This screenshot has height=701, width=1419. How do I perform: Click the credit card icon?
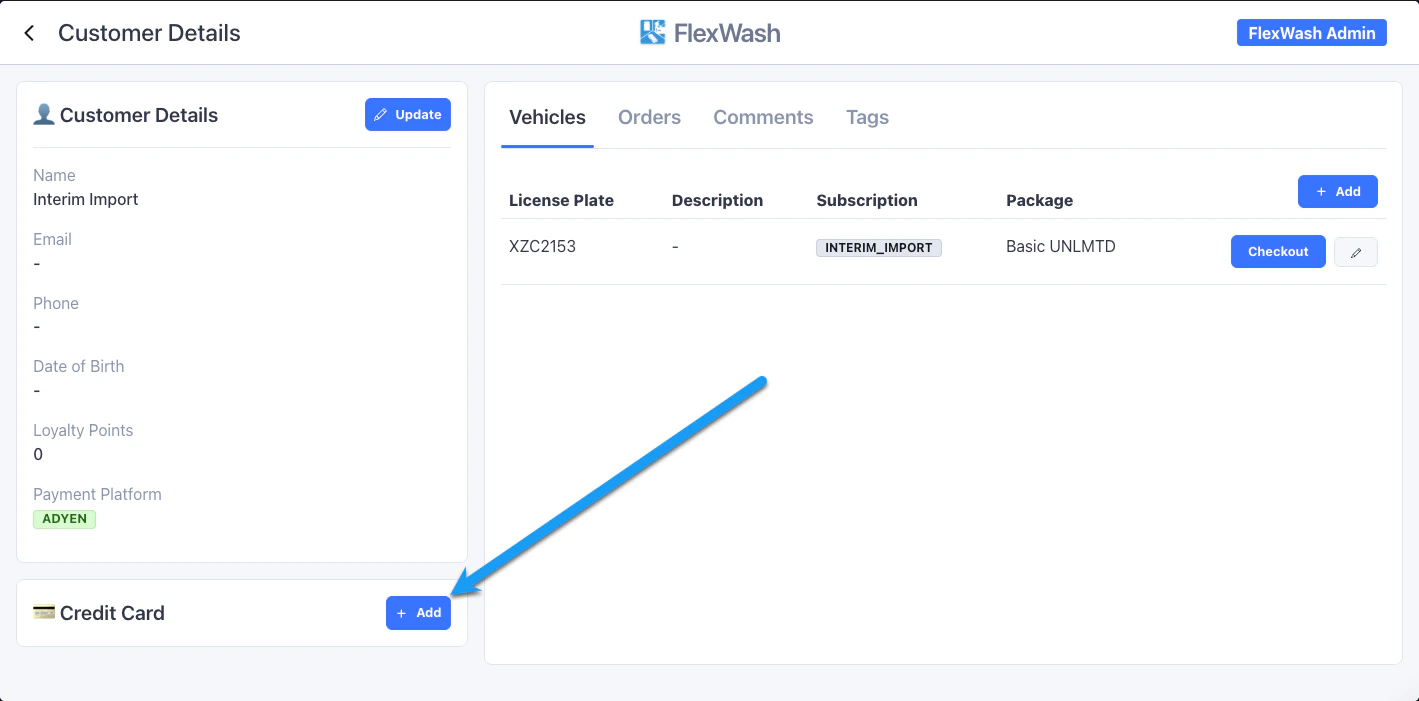click(x=44, y=612)
